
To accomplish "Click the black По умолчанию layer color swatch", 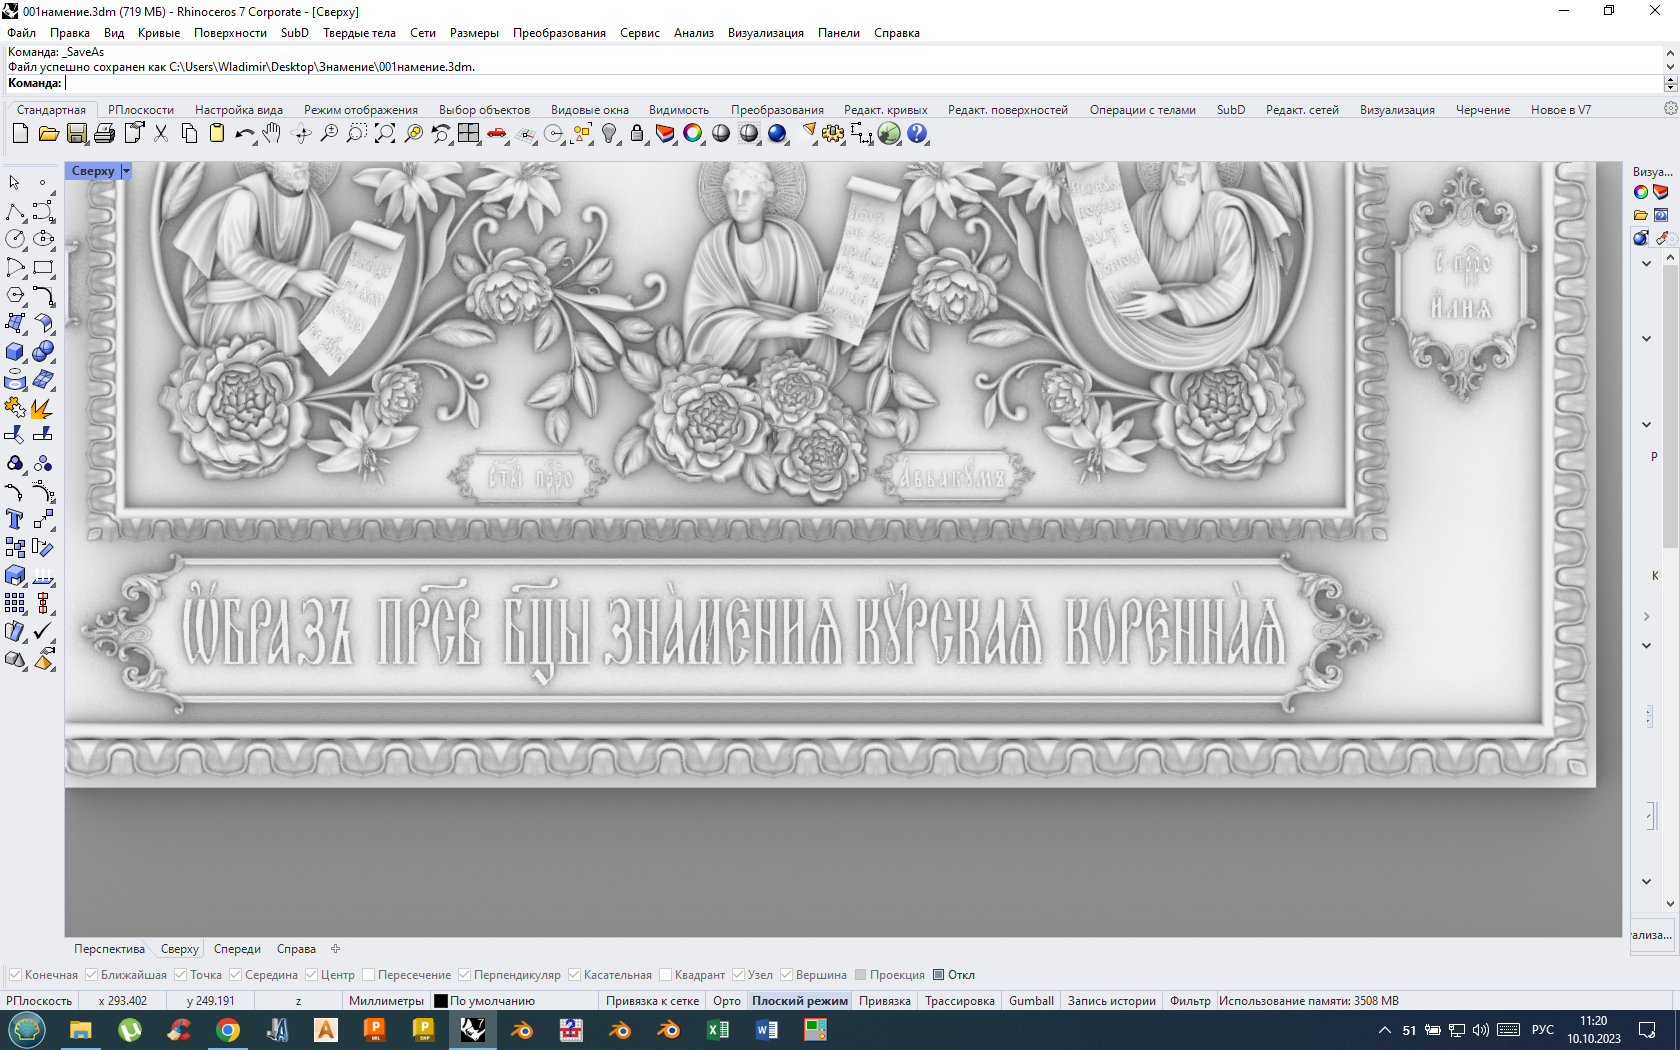I will [441, 1001].
